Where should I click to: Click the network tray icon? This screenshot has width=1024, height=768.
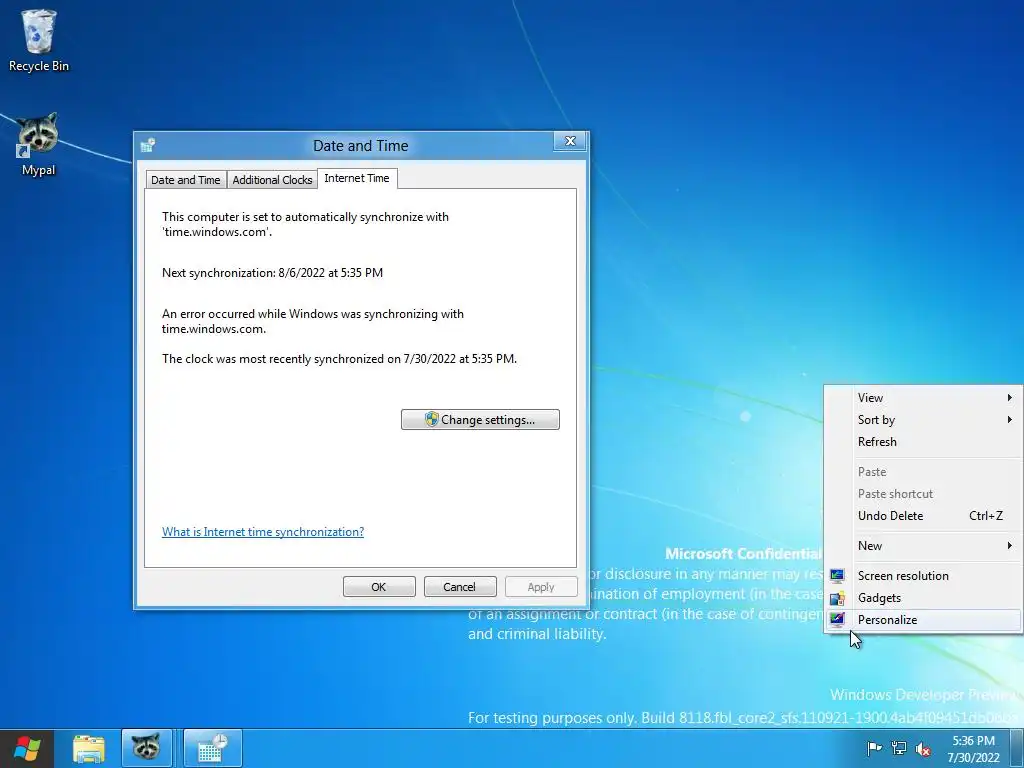899,748
